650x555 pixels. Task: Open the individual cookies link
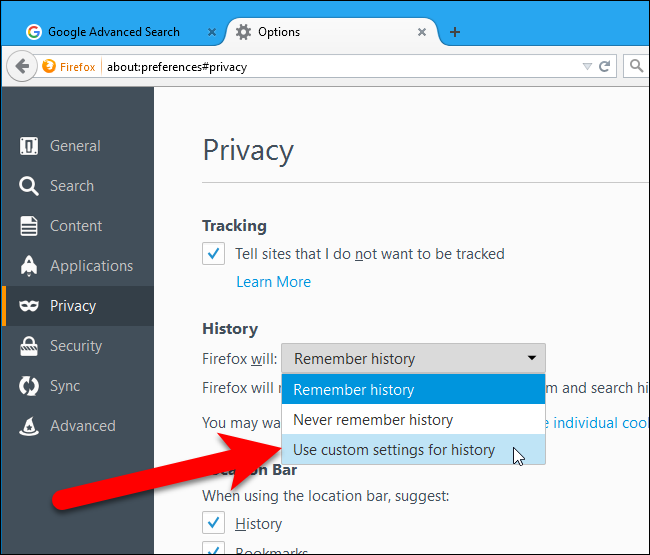click(x=599, y=423)
